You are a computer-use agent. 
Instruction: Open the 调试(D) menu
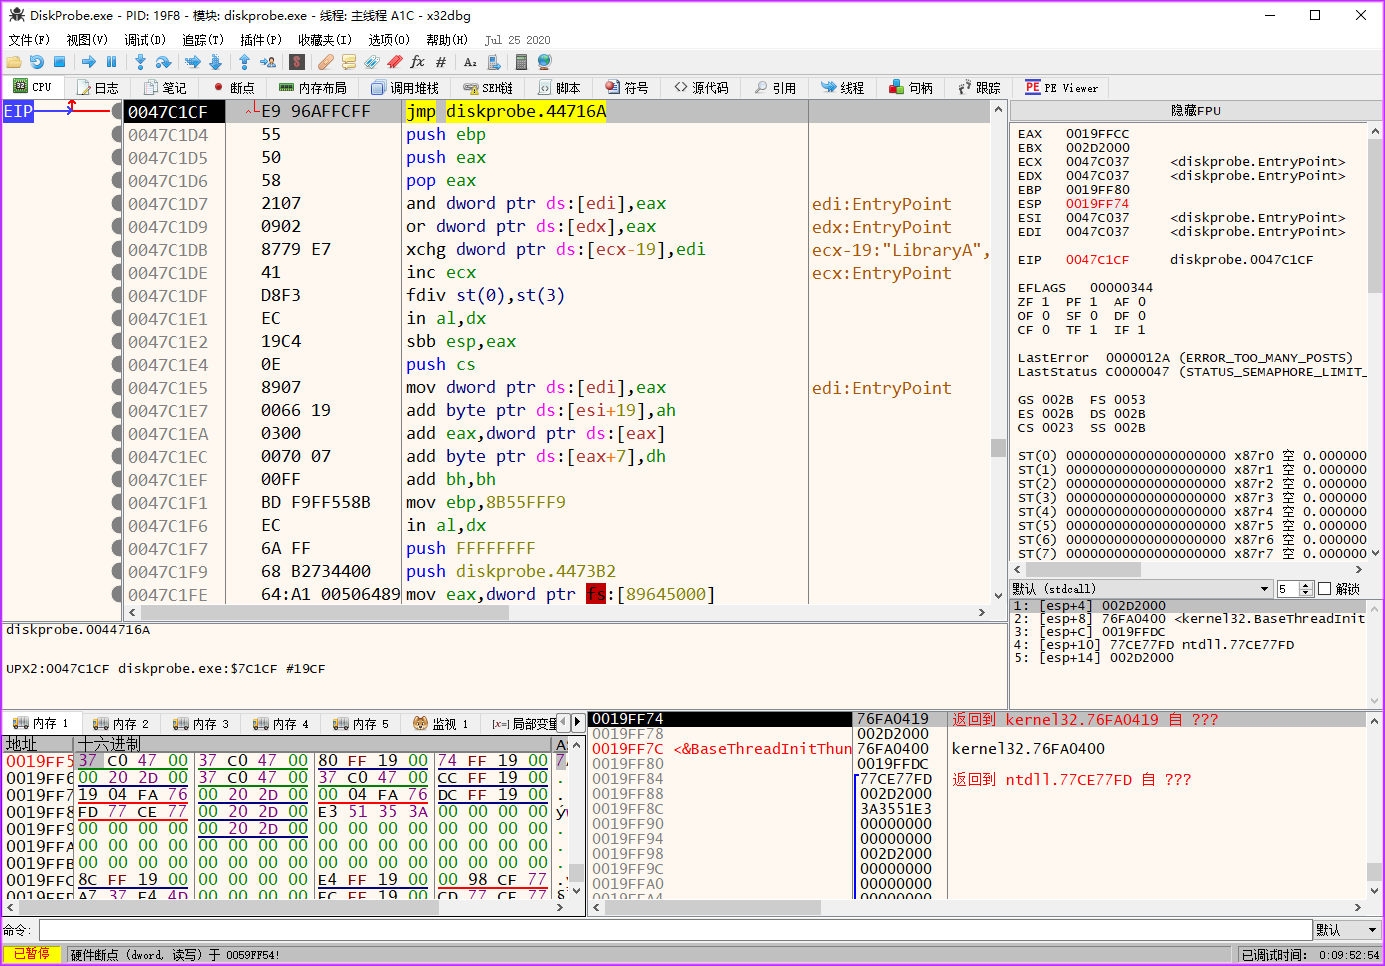tap(145, 40)
